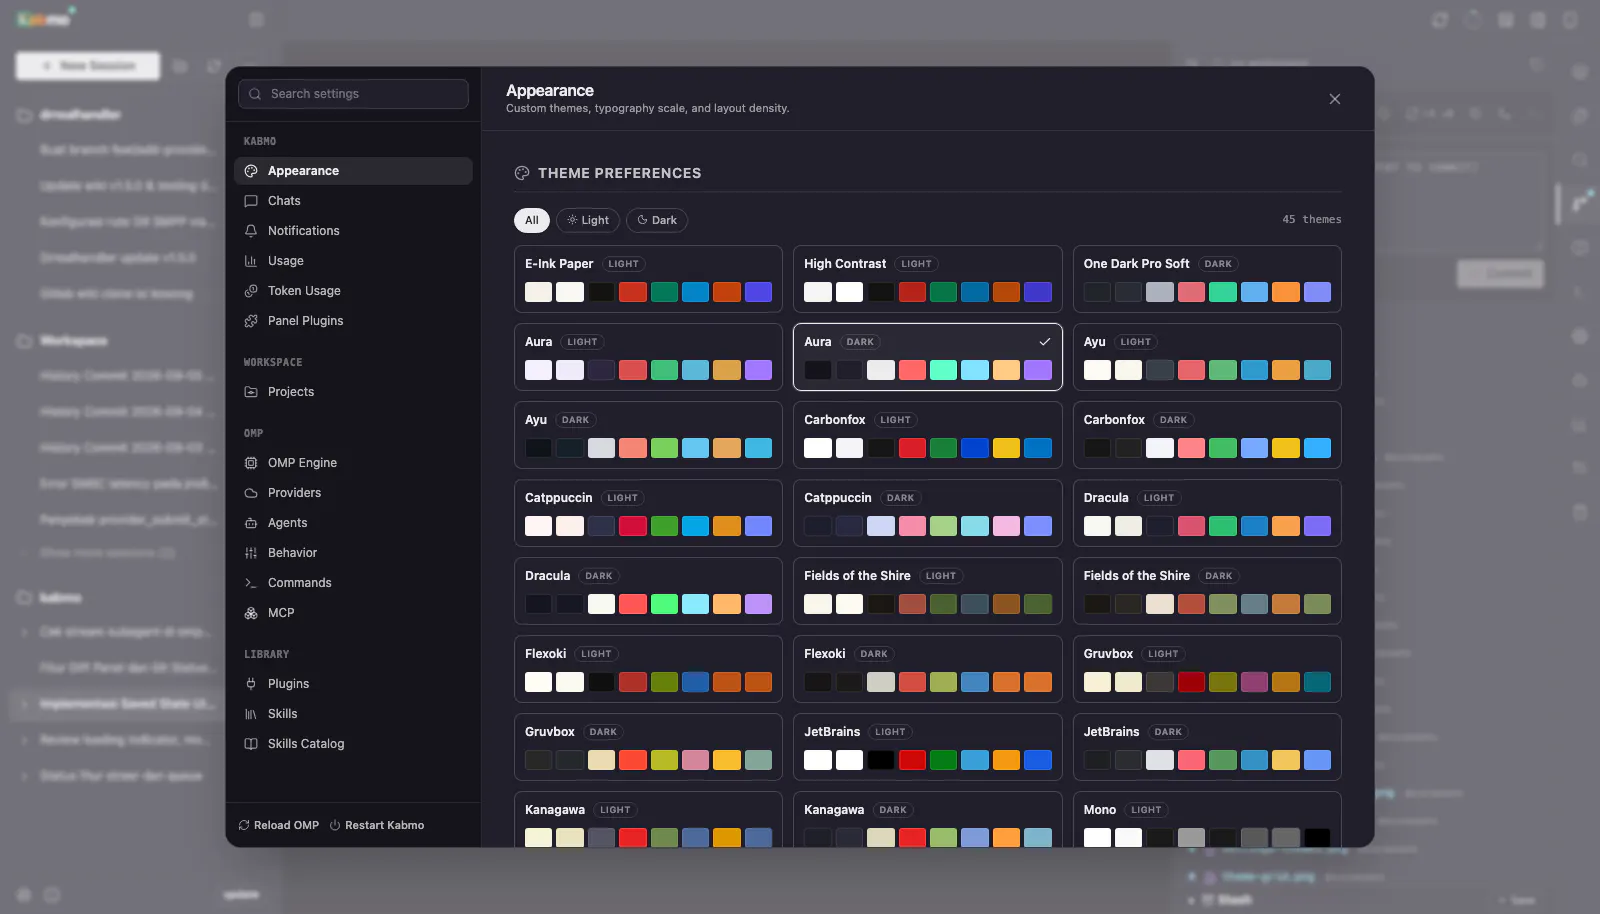
Task: Click the MCP icon in the sidebar
Action: pyautogui.click(x=251, y=613)
